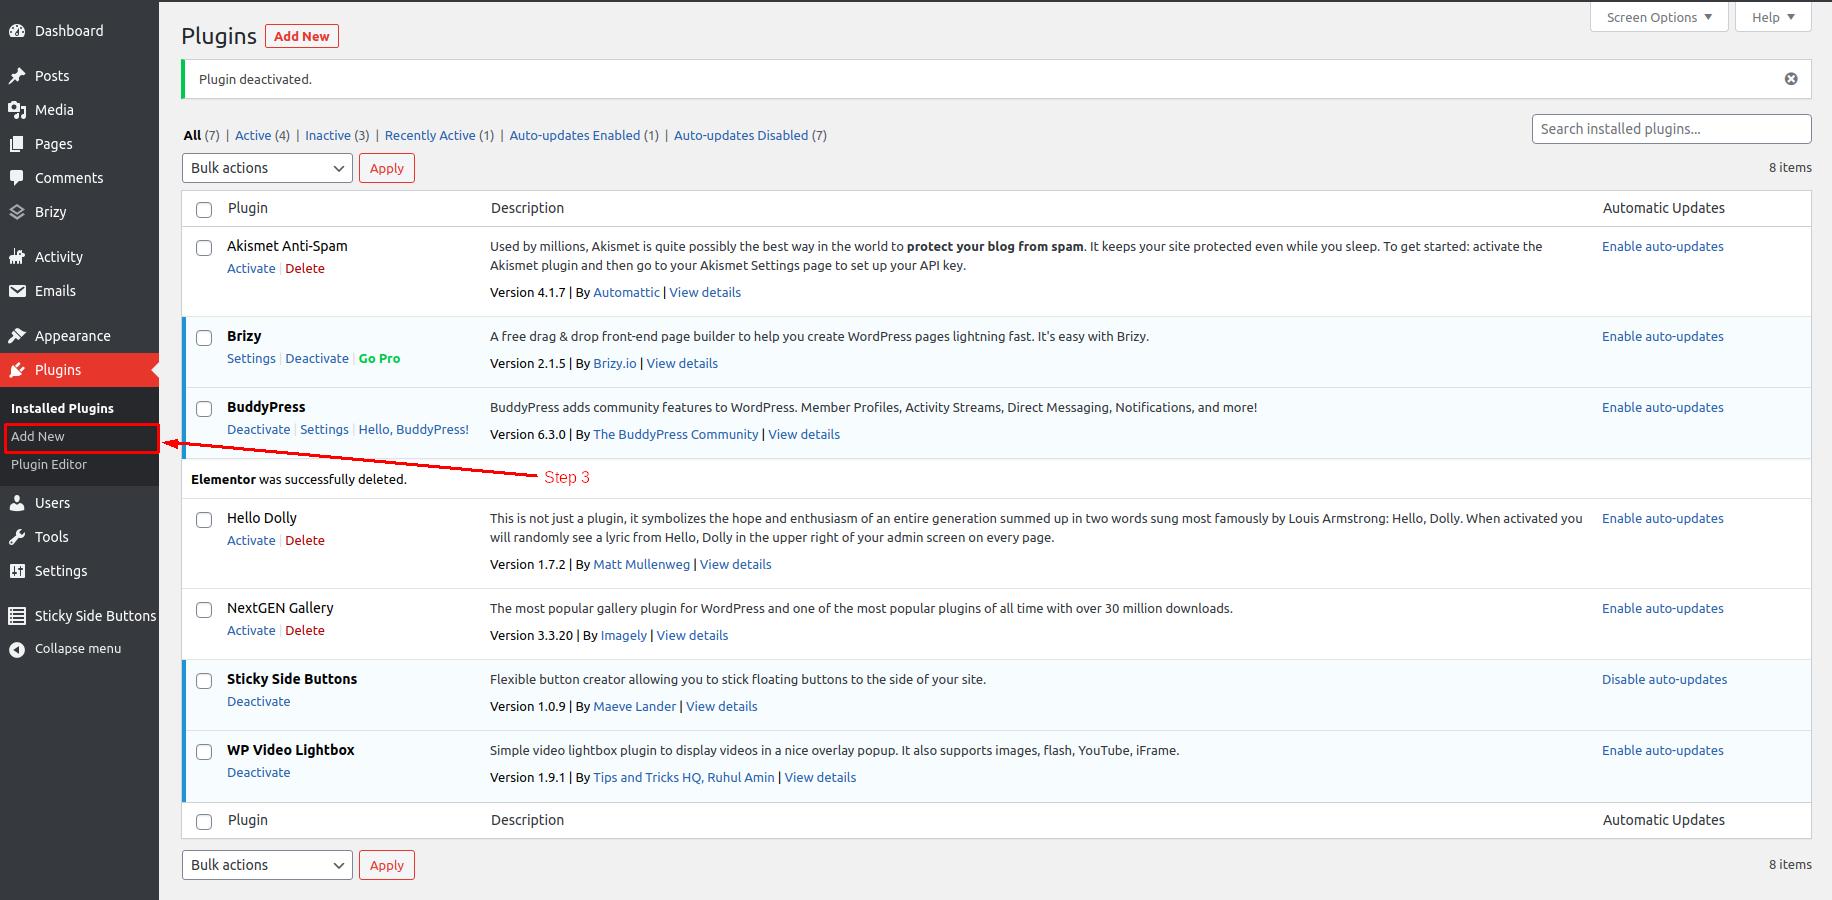Activate the Akismet Anti-Spam plugin
Viewport: 1832px width, 900px height.
[x=251, y=268]
